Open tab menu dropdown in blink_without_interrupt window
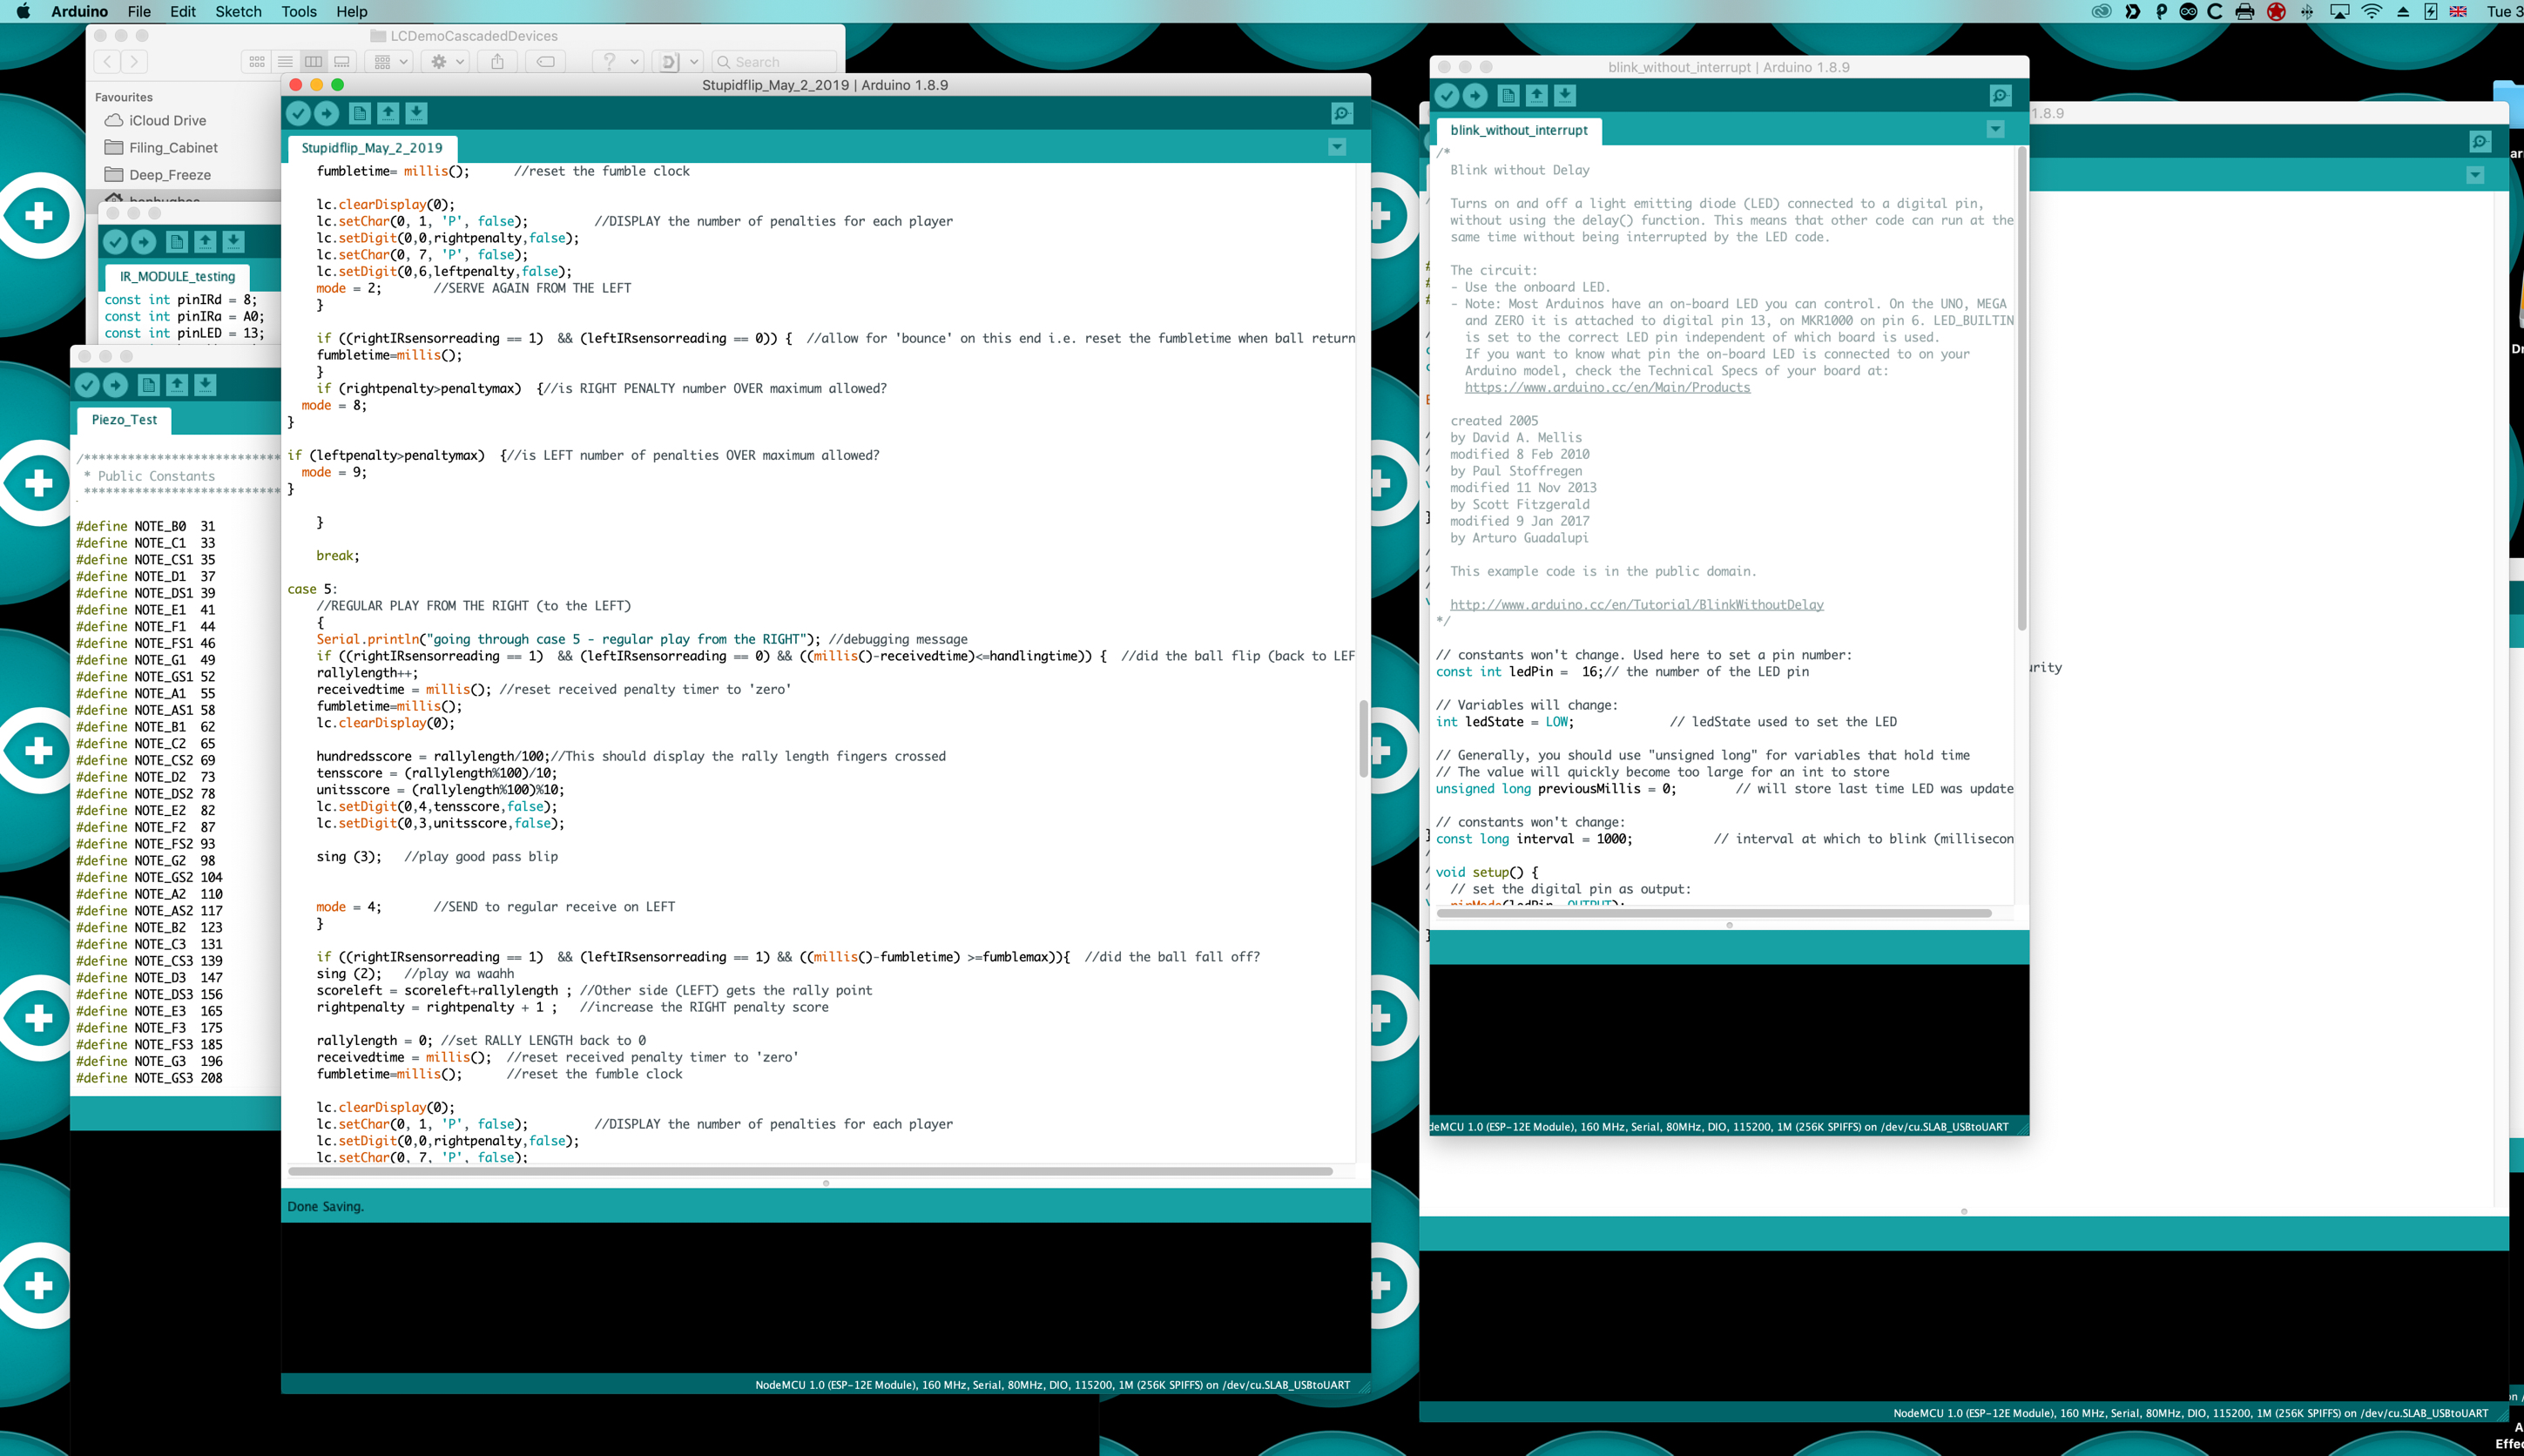The image size is (2524, 1456). click(1995, 129)
